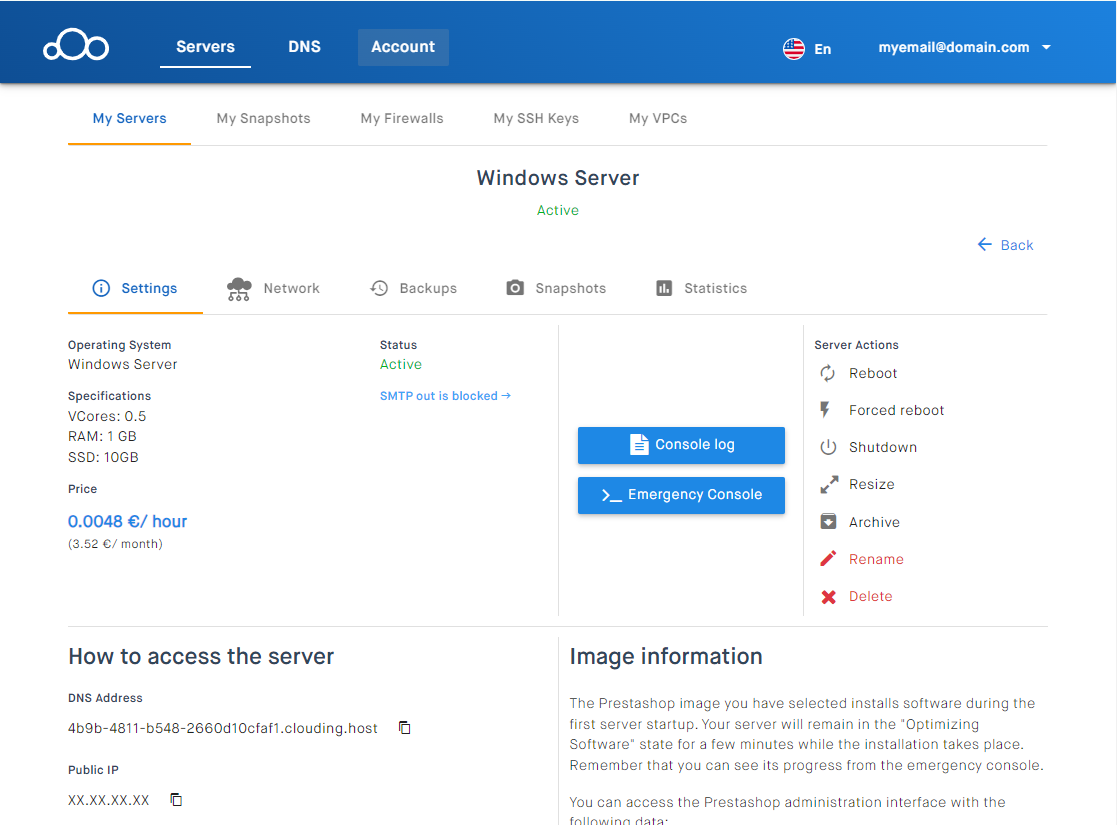This screenshot has width=1117, height=825.
Task: Select the Backups server tab
Action: (x=414, y=288)
